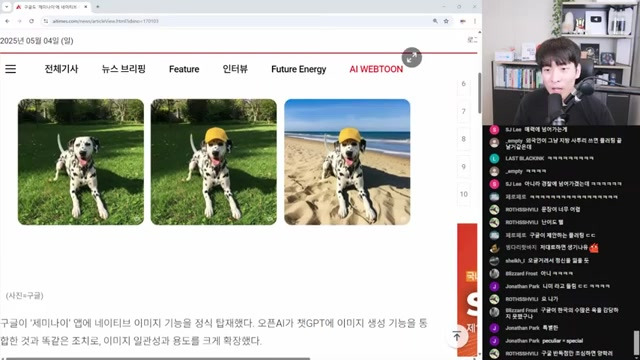Screen dimensions: 640x360
Task: Click the webcam video of the streamer
Action: pos(561,62)
